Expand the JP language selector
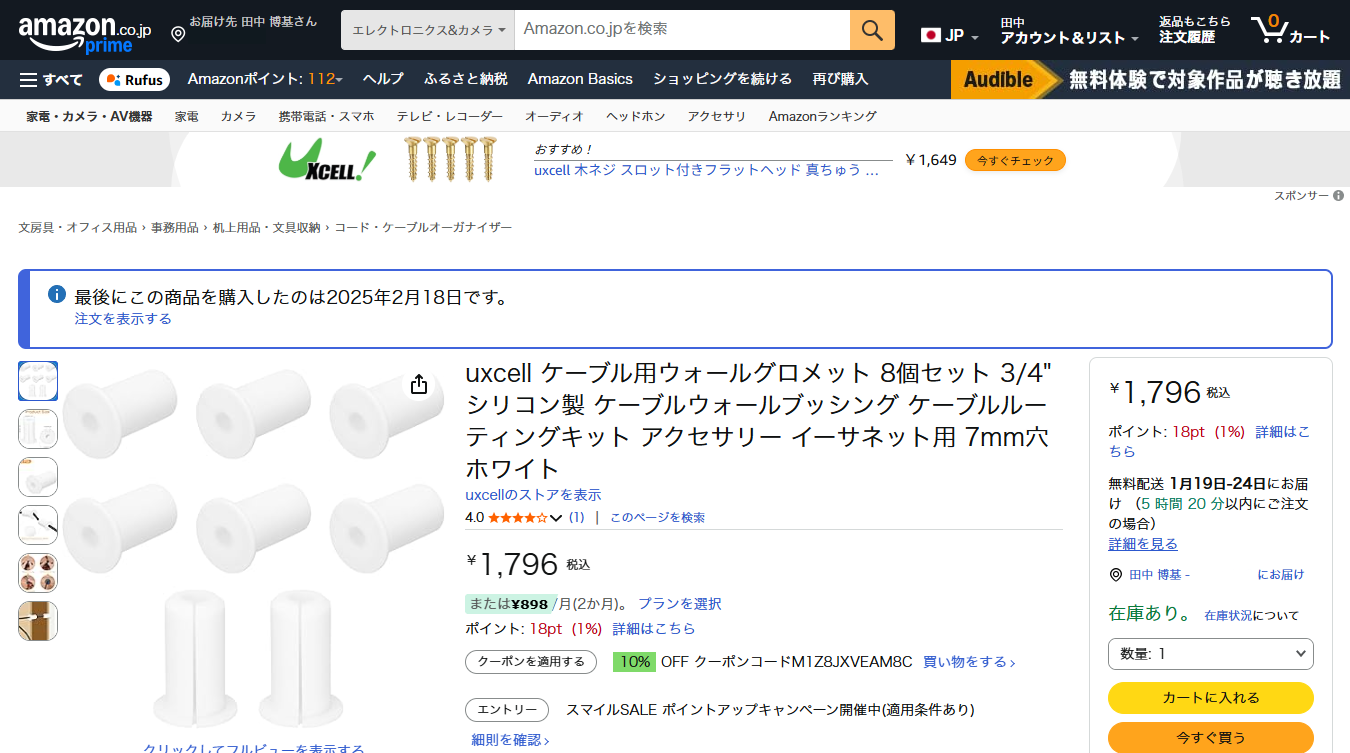 (x=949, y=36)
